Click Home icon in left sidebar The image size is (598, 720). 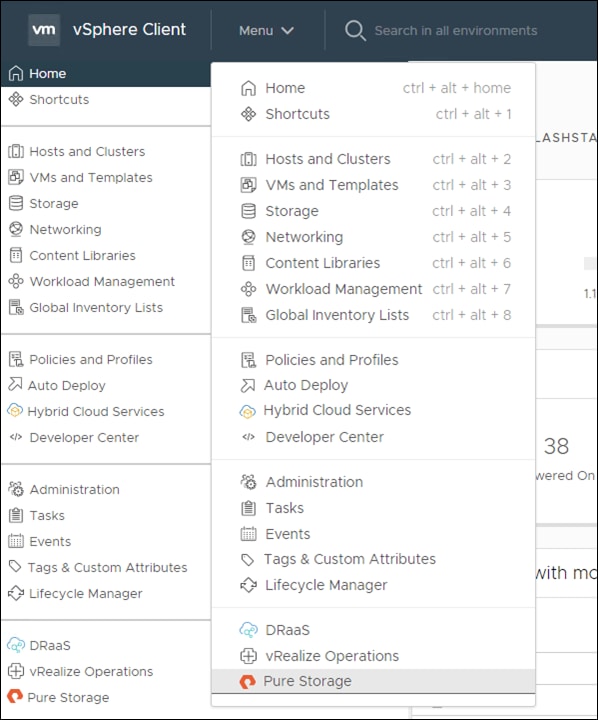point(16,73)
